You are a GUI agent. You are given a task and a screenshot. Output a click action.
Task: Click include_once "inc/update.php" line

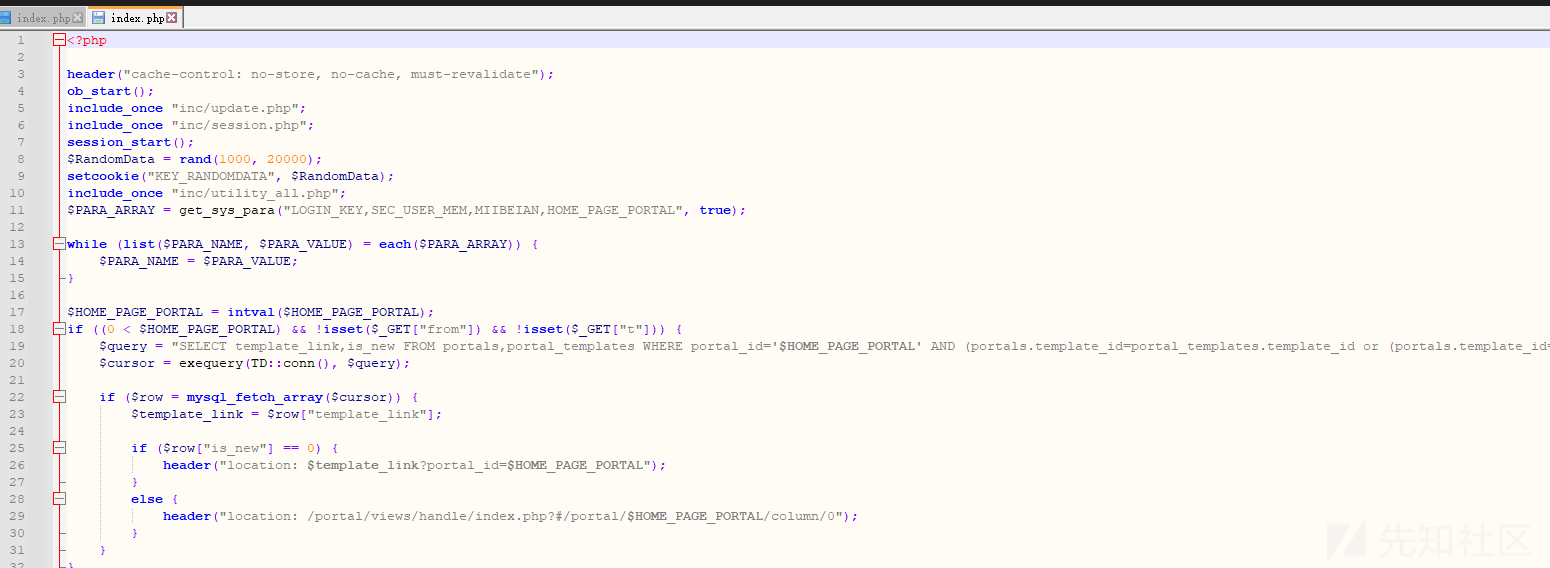pos(187,108)
